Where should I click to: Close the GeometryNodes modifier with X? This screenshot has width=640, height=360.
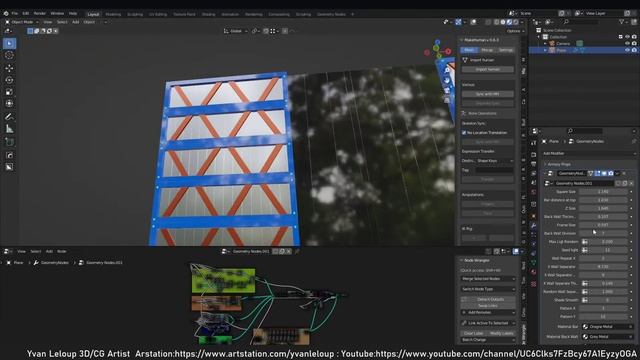click(x=624, y=173)
